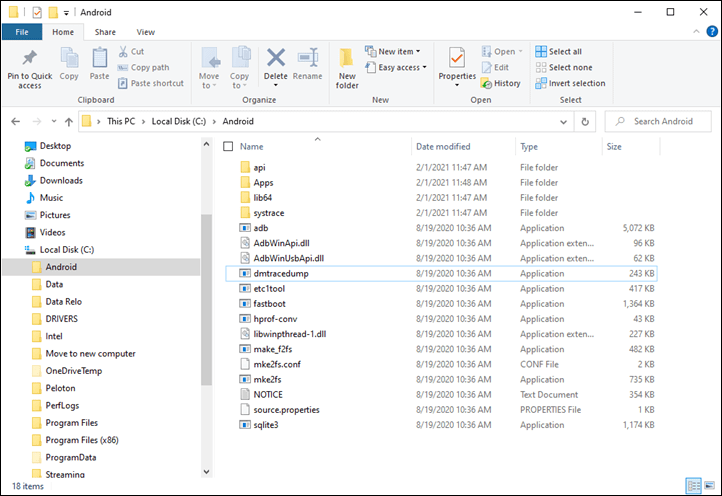The image size is (722, 496).
Task: Create a New folder from ribbon
Action: [x=347, y=68]
